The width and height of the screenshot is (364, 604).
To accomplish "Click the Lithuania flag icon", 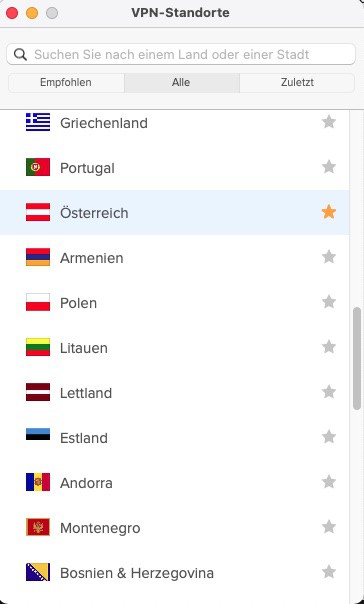I will (38, 347).
